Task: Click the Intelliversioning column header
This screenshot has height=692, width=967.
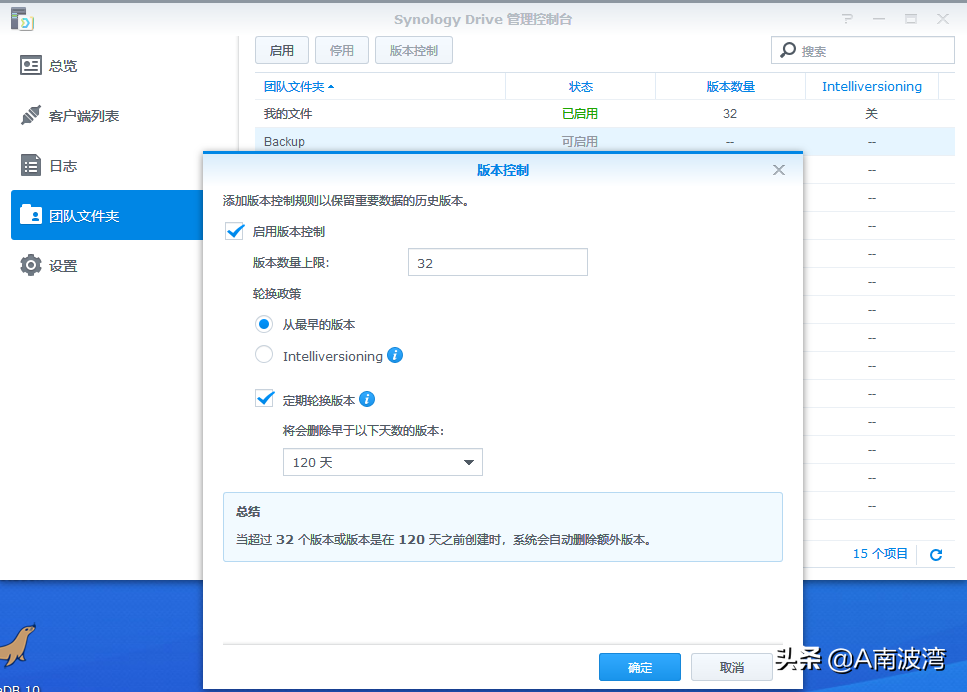Action: point(872,86)
